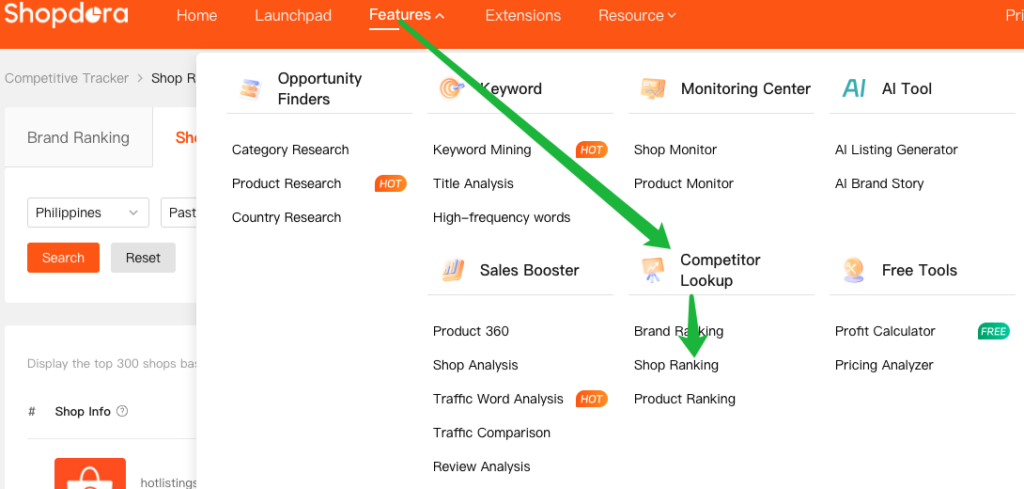The height and width of the screenshot is (489, 1024).
Task: Open Shop Ranking under Competitor Lookup
Action: 676,365
